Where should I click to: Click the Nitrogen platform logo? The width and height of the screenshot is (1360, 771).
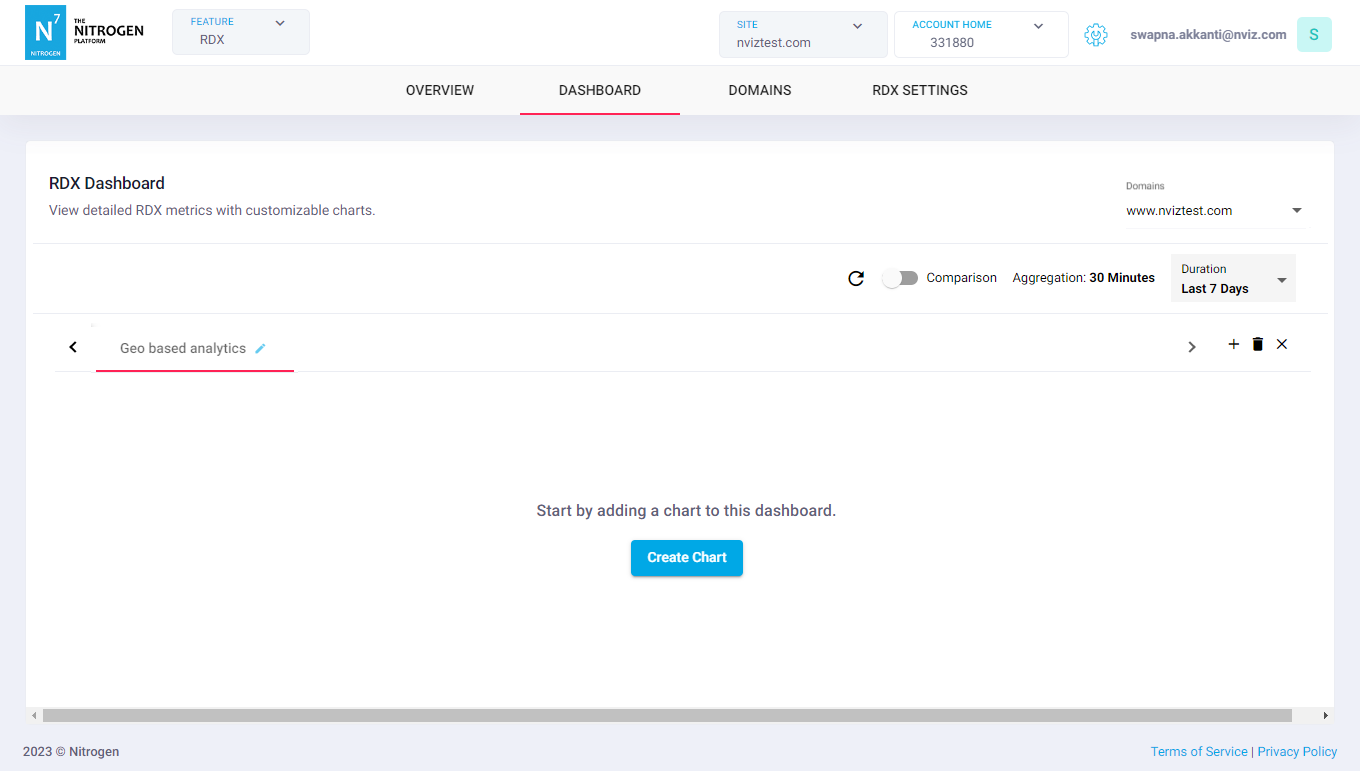84,32
